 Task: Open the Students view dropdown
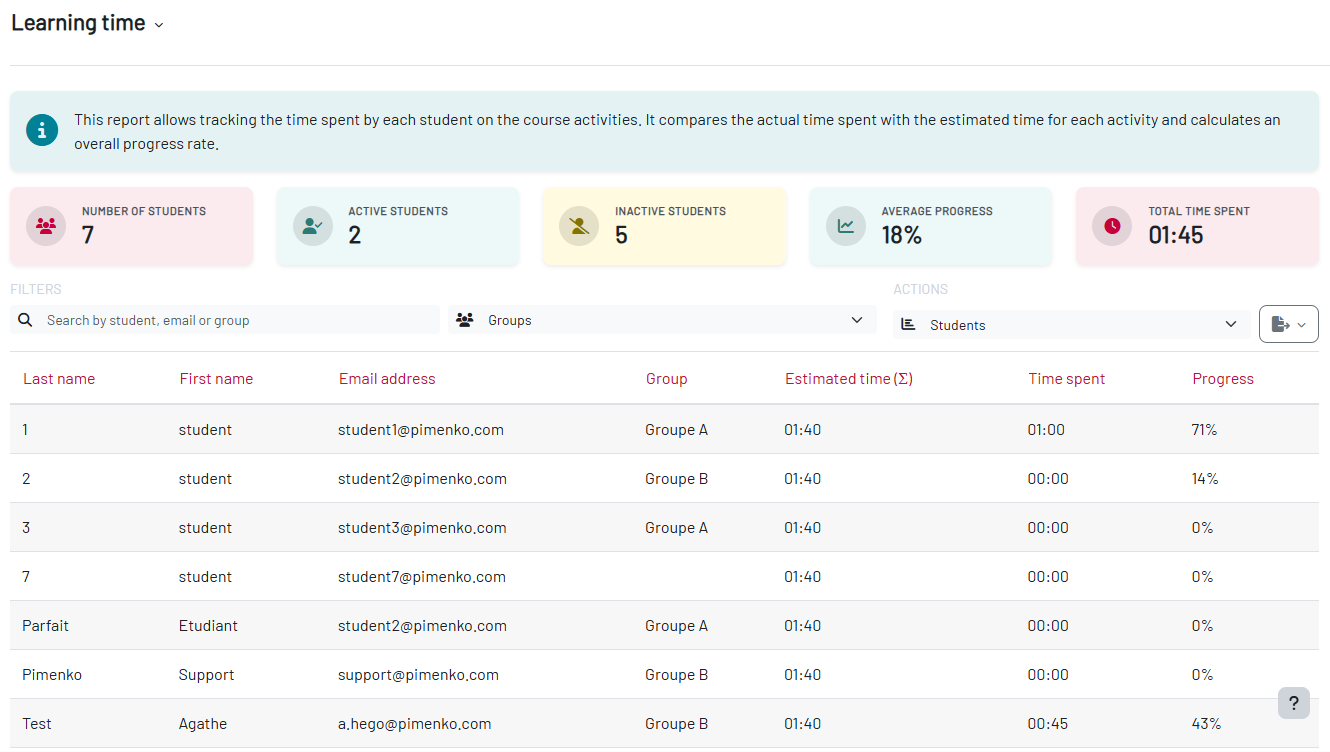pyautogui.click(x=1071, y=325)
